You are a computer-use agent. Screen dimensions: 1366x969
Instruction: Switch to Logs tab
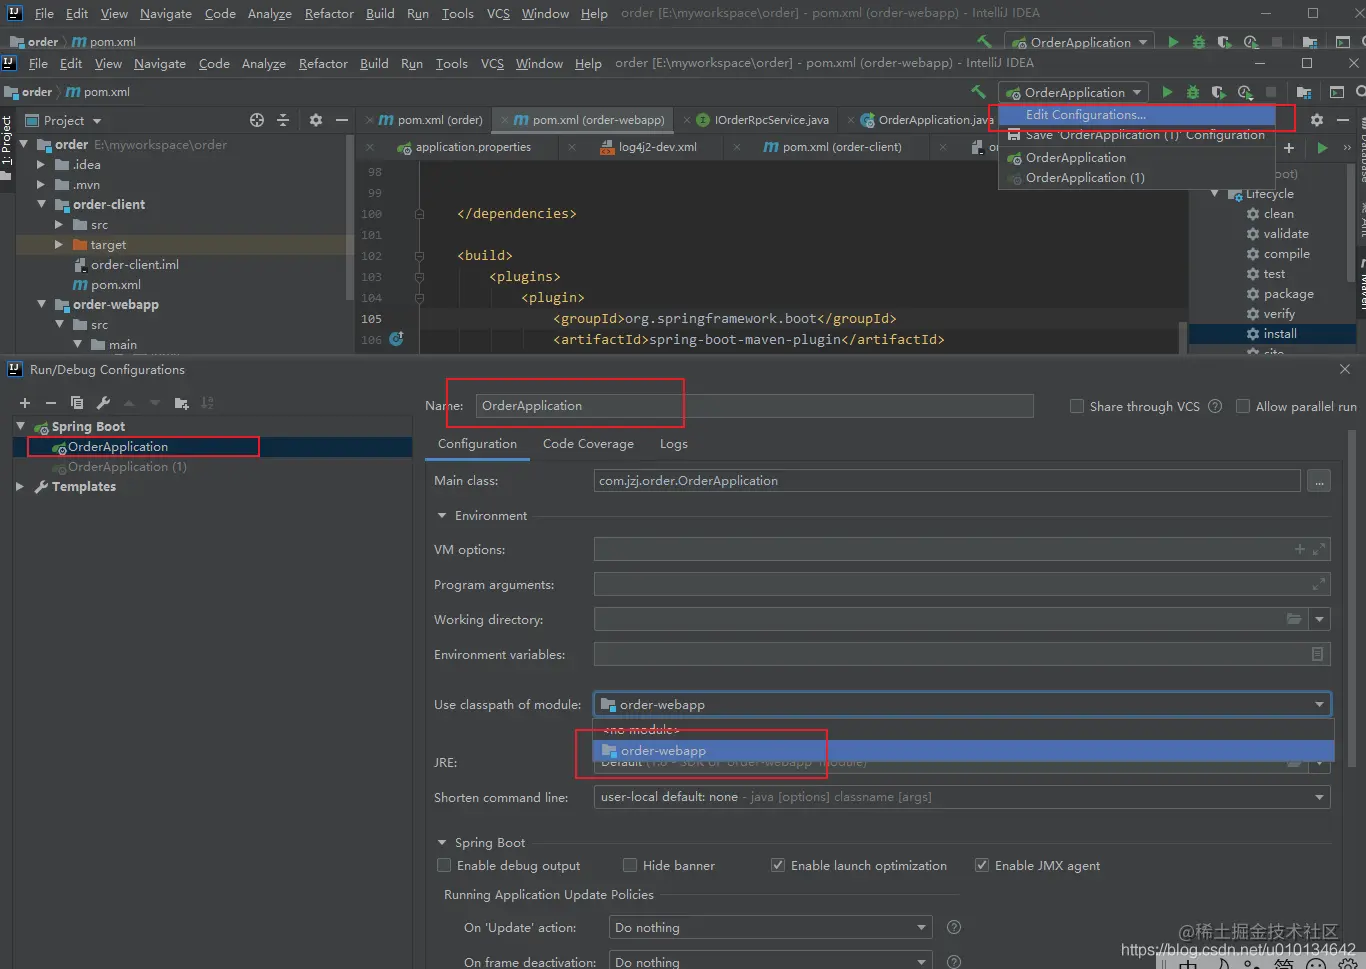pos(673,444)
